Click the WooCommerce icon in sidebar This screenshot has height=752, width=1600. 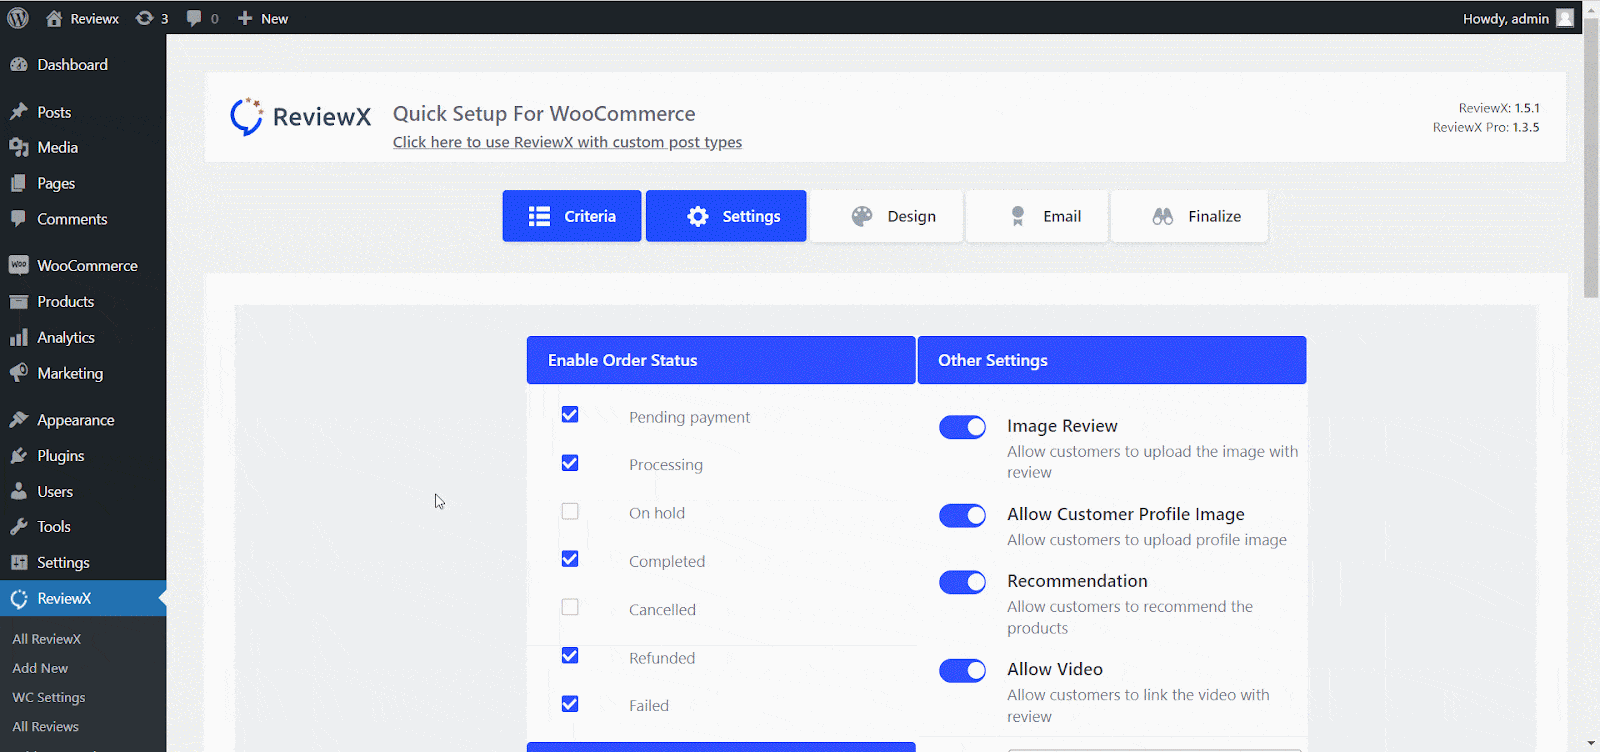[19, 265]
